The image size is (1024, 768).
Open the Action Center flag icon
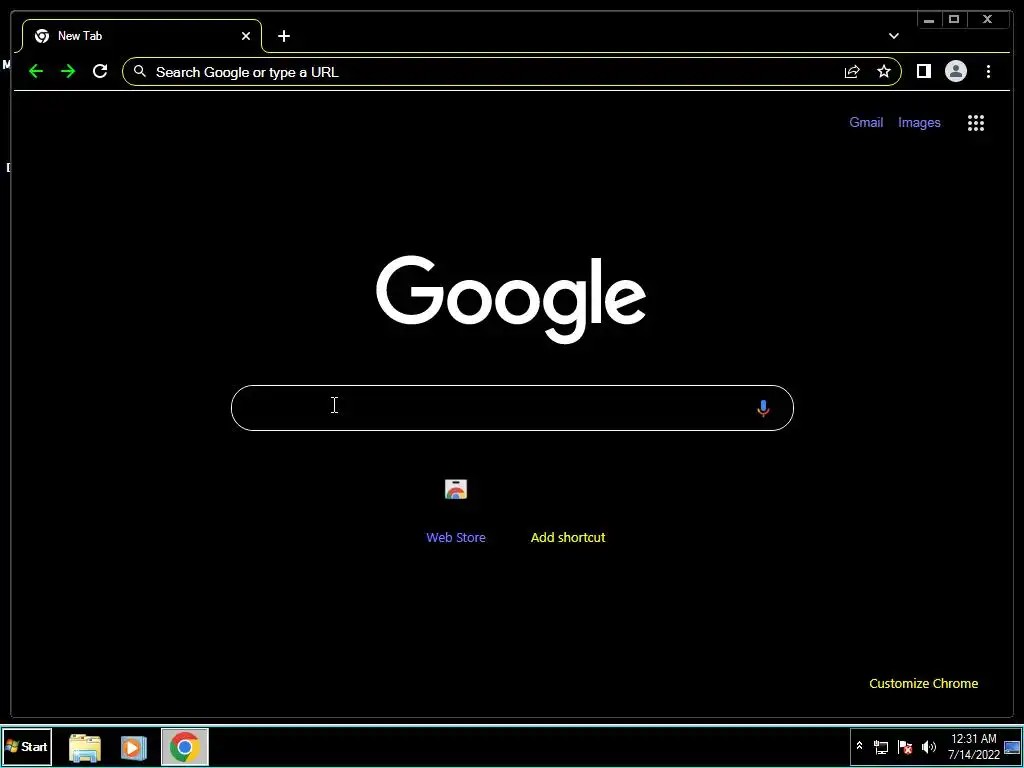click(x=904, y=747)
